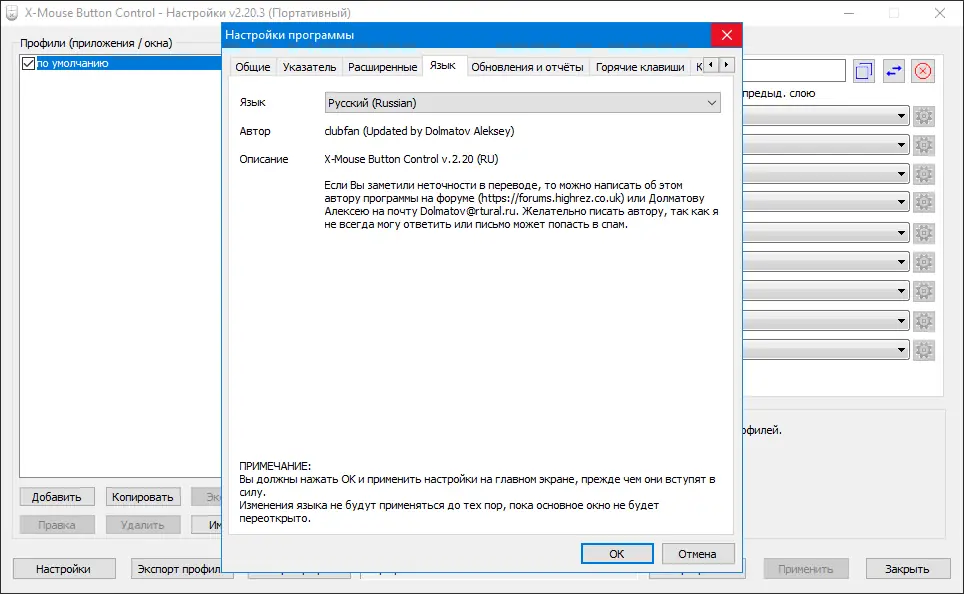
Task: Click the greyed-out Правка button
Action: 57,525
